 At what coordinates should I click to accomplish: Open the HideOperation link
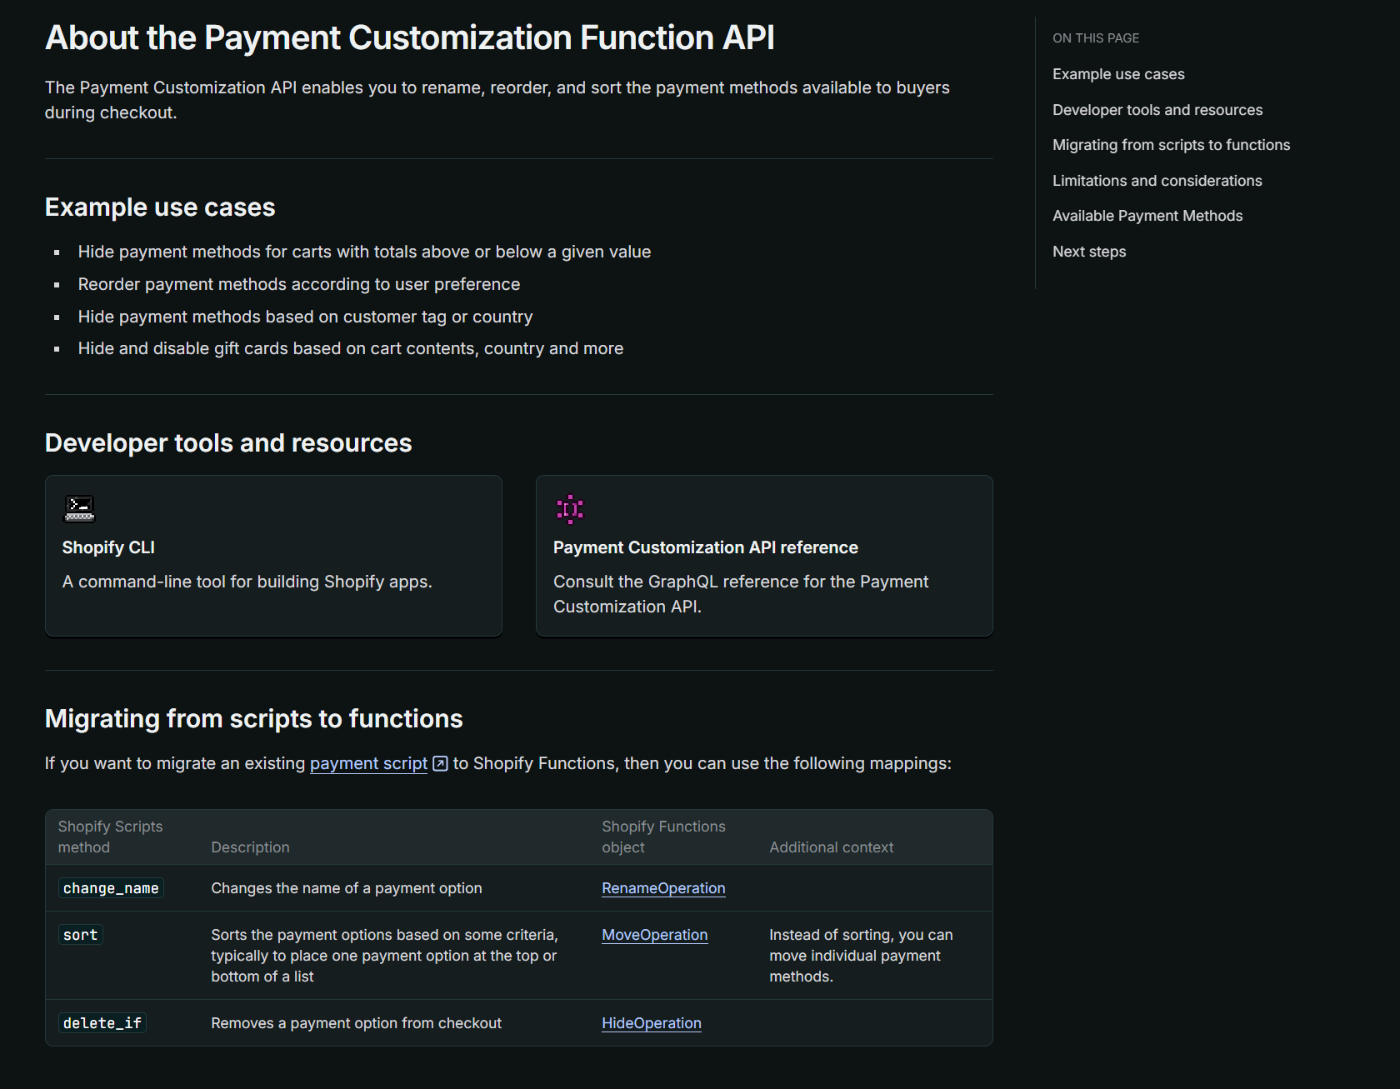pyautogui.click(x=651, y=1023)
